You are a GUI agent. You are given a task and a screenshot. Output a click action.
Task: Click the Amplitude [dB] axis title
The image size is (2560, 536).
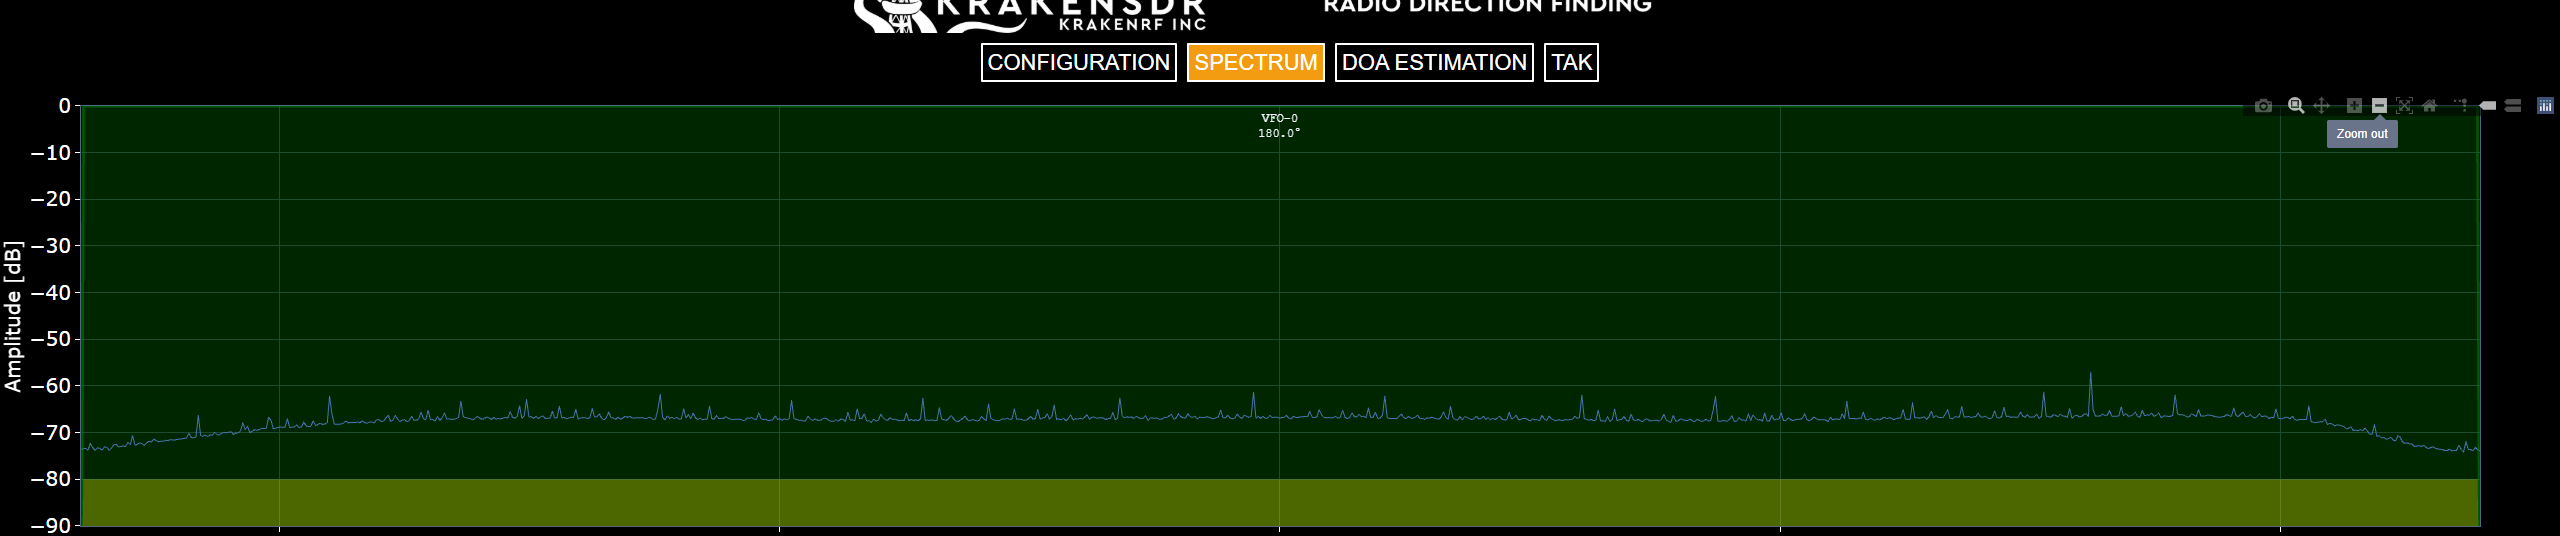point(13,316)
